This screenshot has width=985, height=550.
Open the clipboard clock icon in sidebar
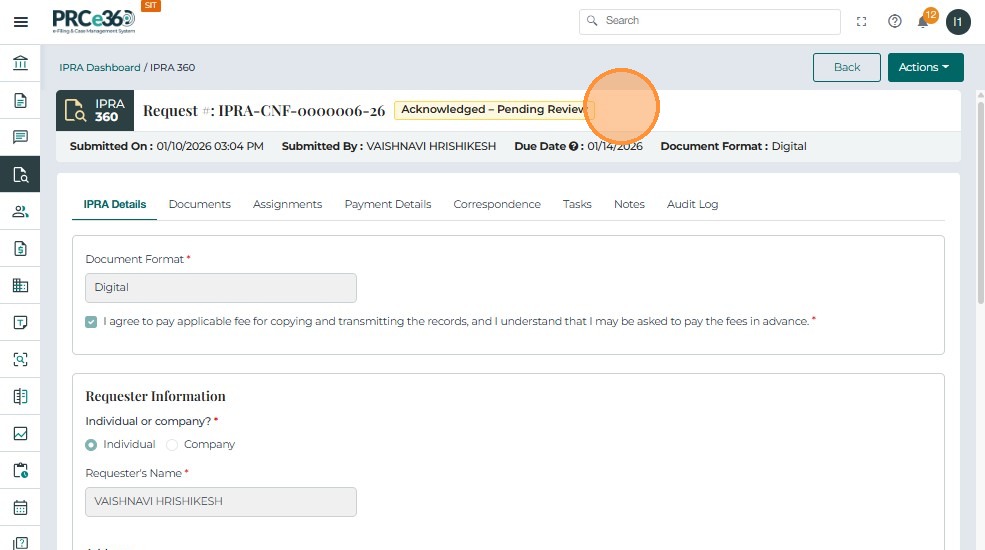[20, 470]
